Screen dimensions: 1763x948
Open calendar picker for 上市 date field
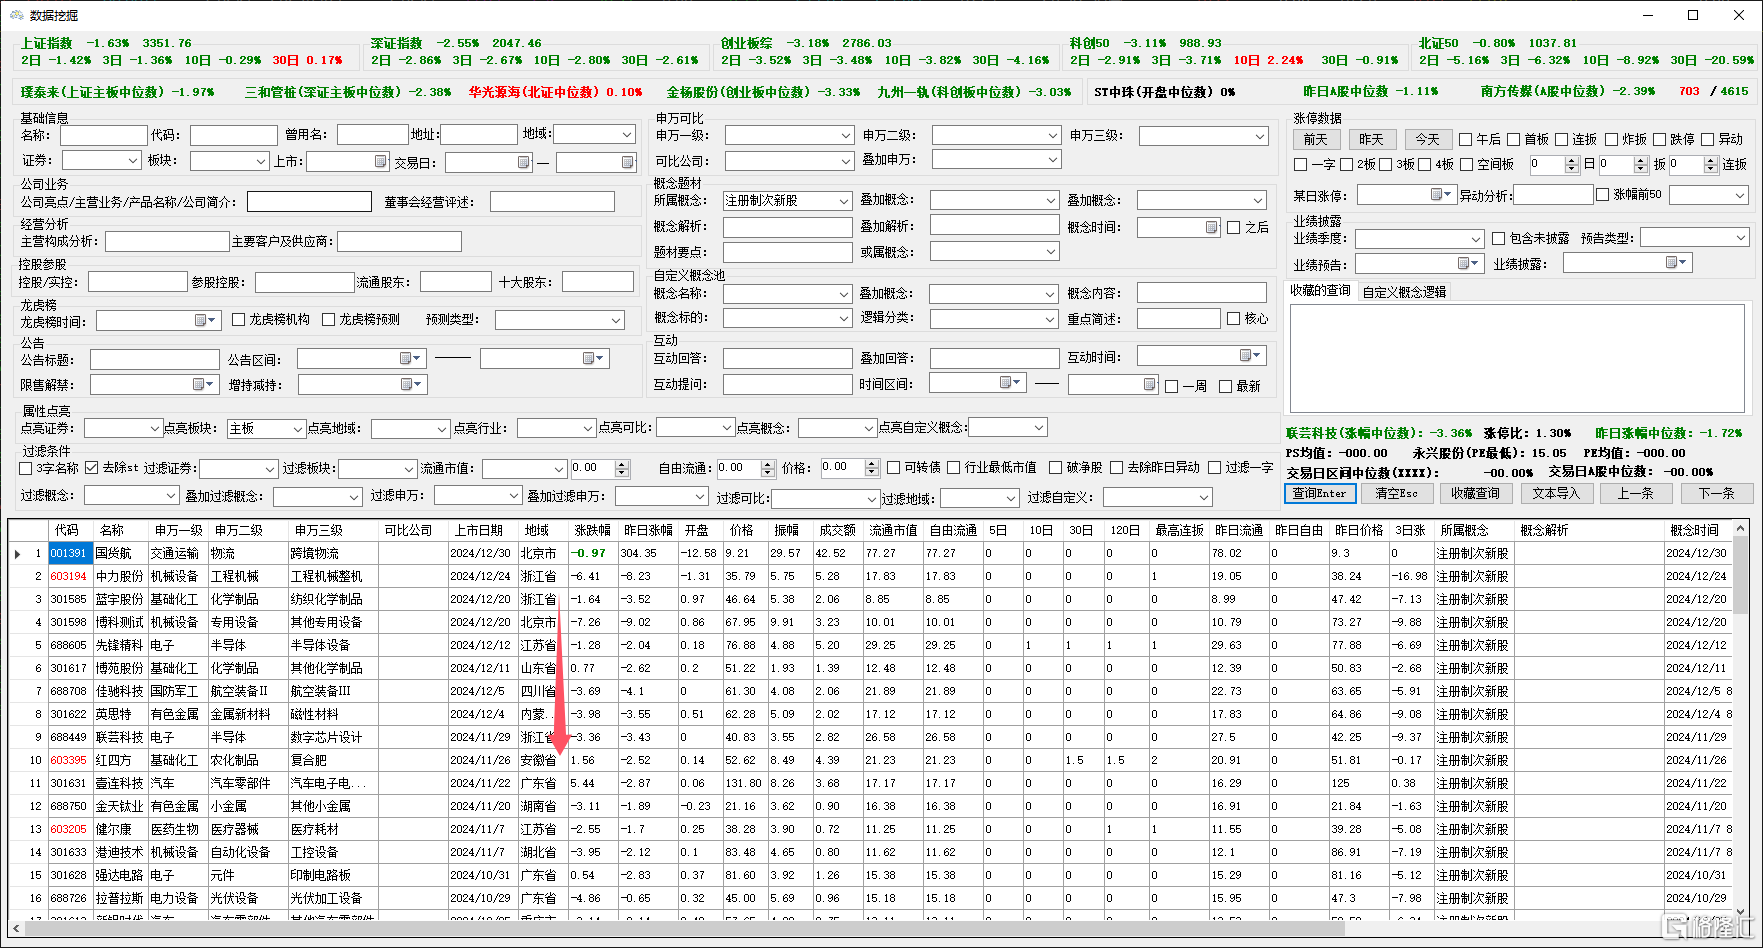point(381,161)
